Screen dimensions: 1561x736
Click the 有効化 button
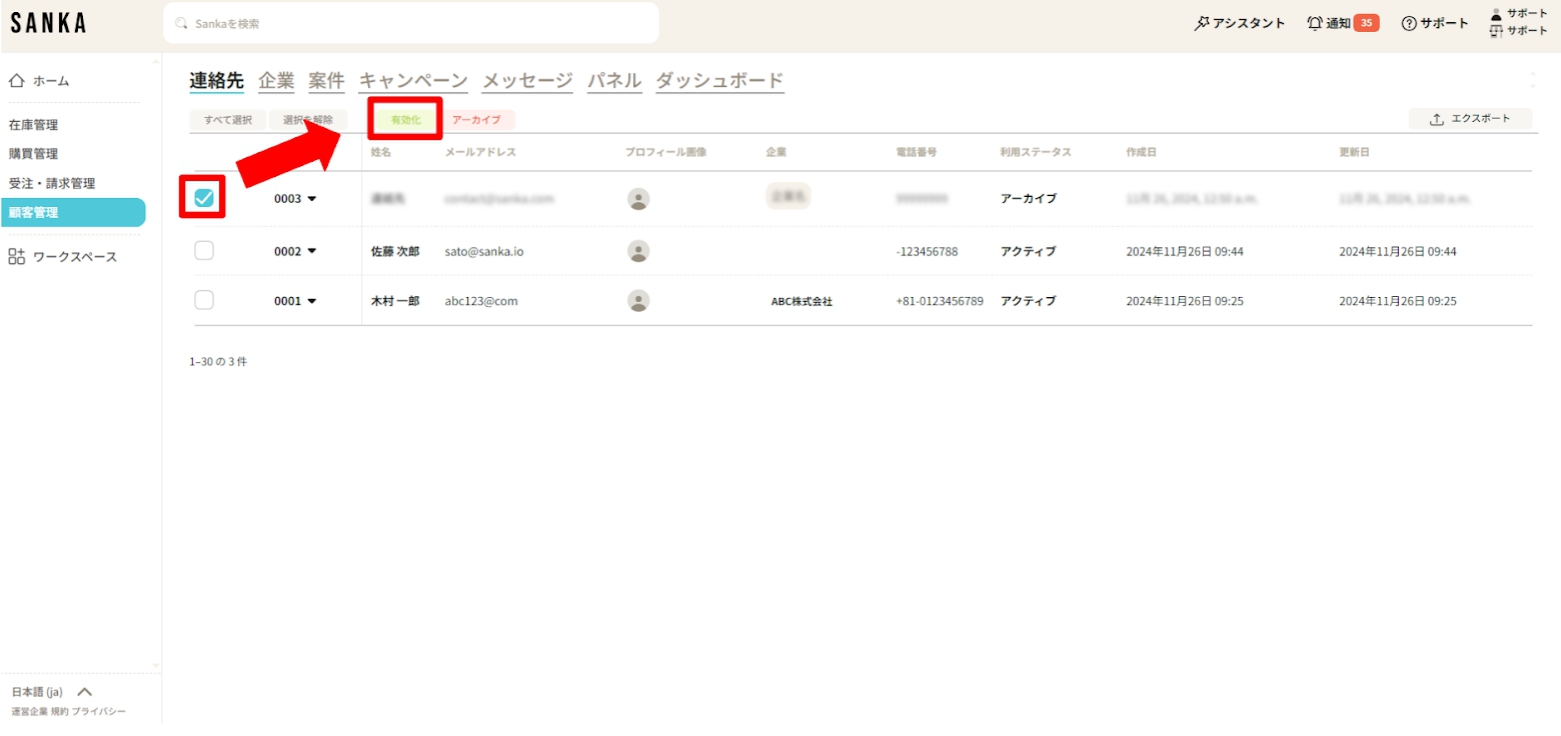pyautogui.click(x=405, y=119)
